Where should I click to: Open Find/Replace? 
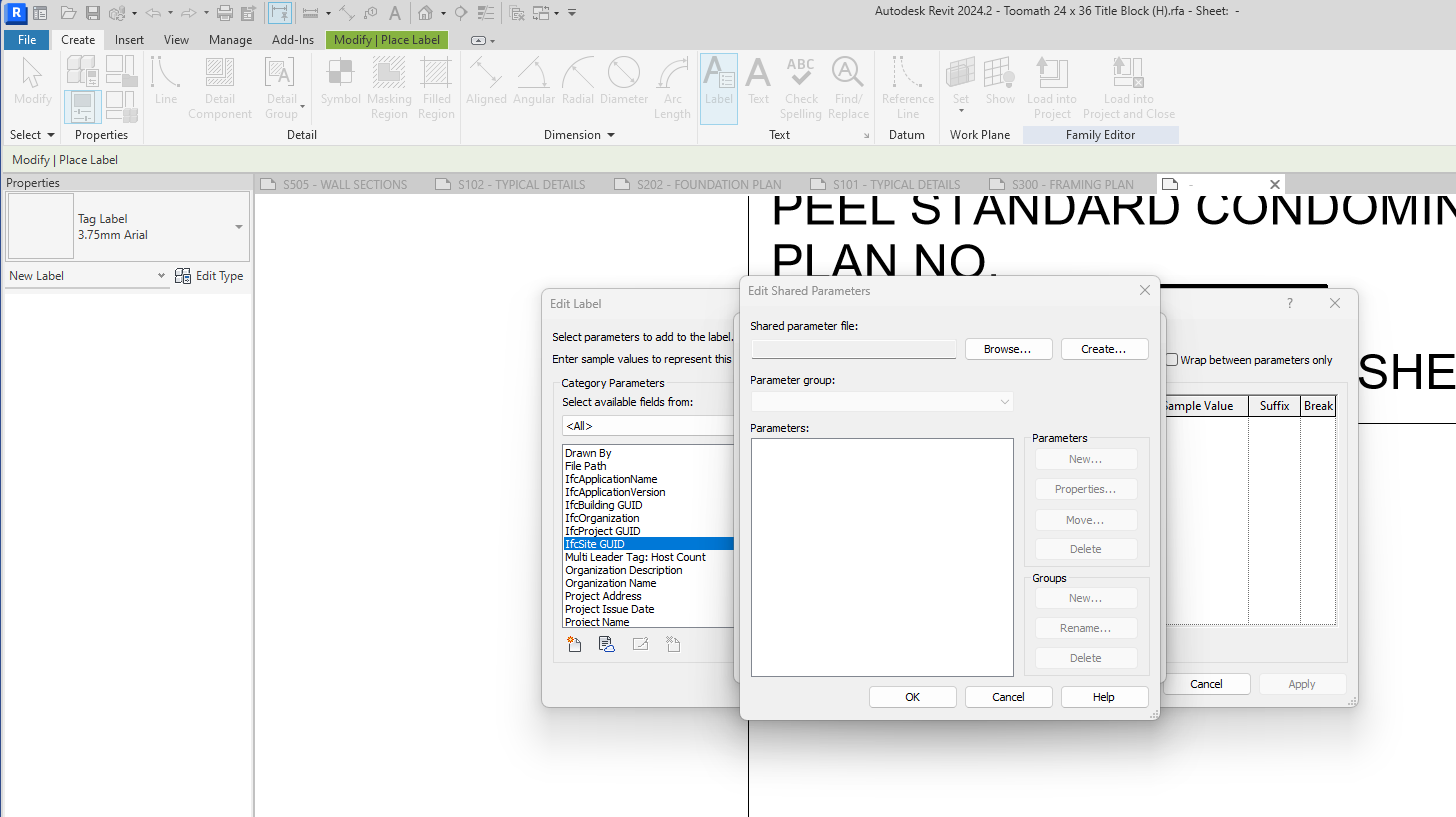tap(848, 87)
